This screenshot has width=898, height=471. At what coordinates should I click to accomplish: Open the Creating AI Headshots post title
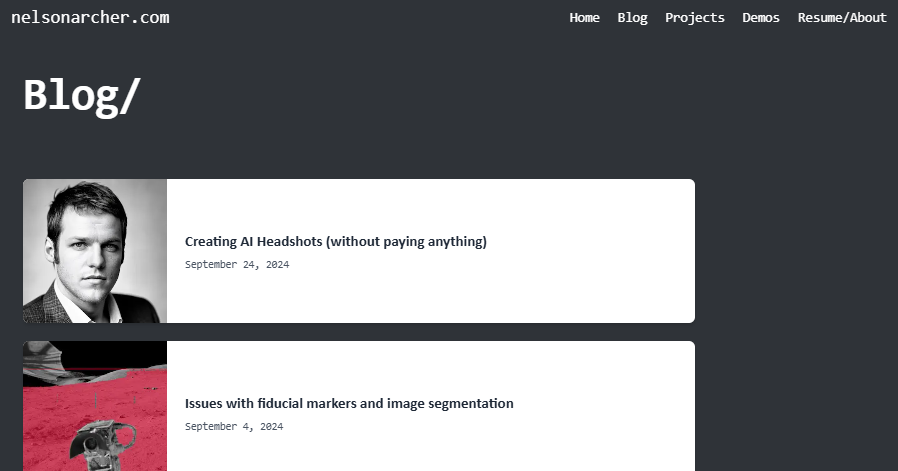[335, 241]
